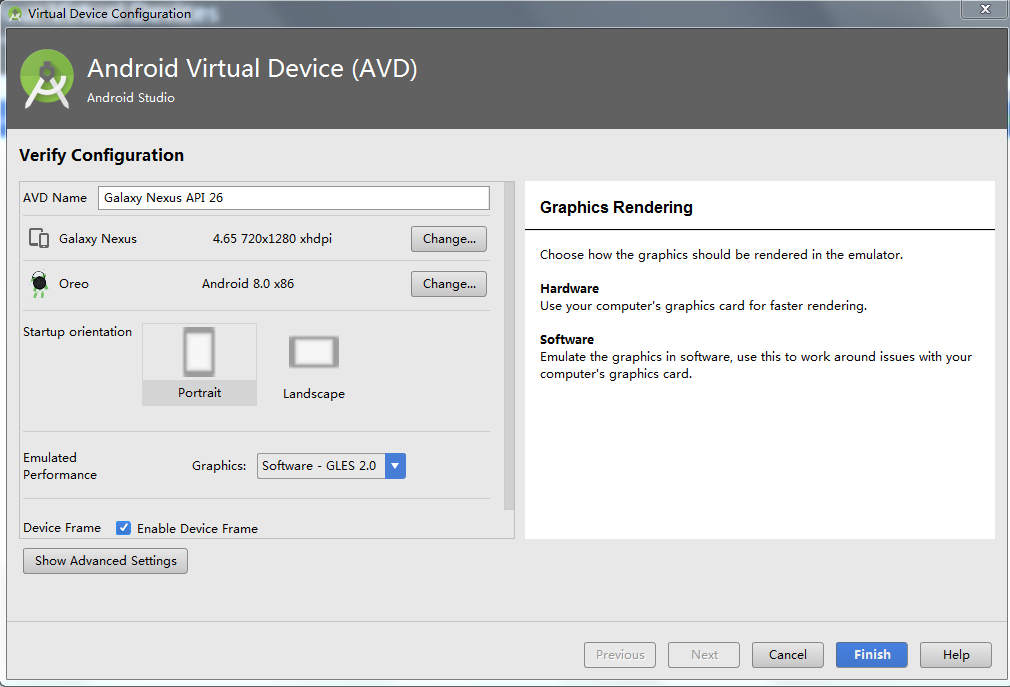Click the Previous button
This screenshot has width=1010, height=687.
(620, 655)
